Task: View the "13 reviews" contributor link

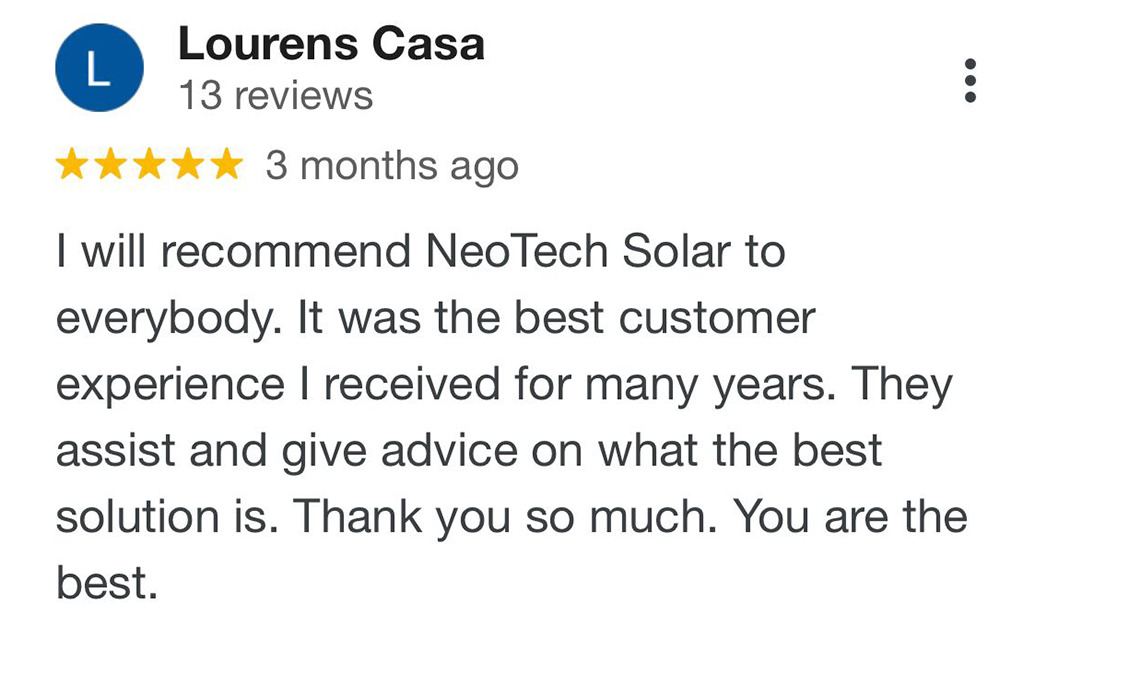Action: 276,95
